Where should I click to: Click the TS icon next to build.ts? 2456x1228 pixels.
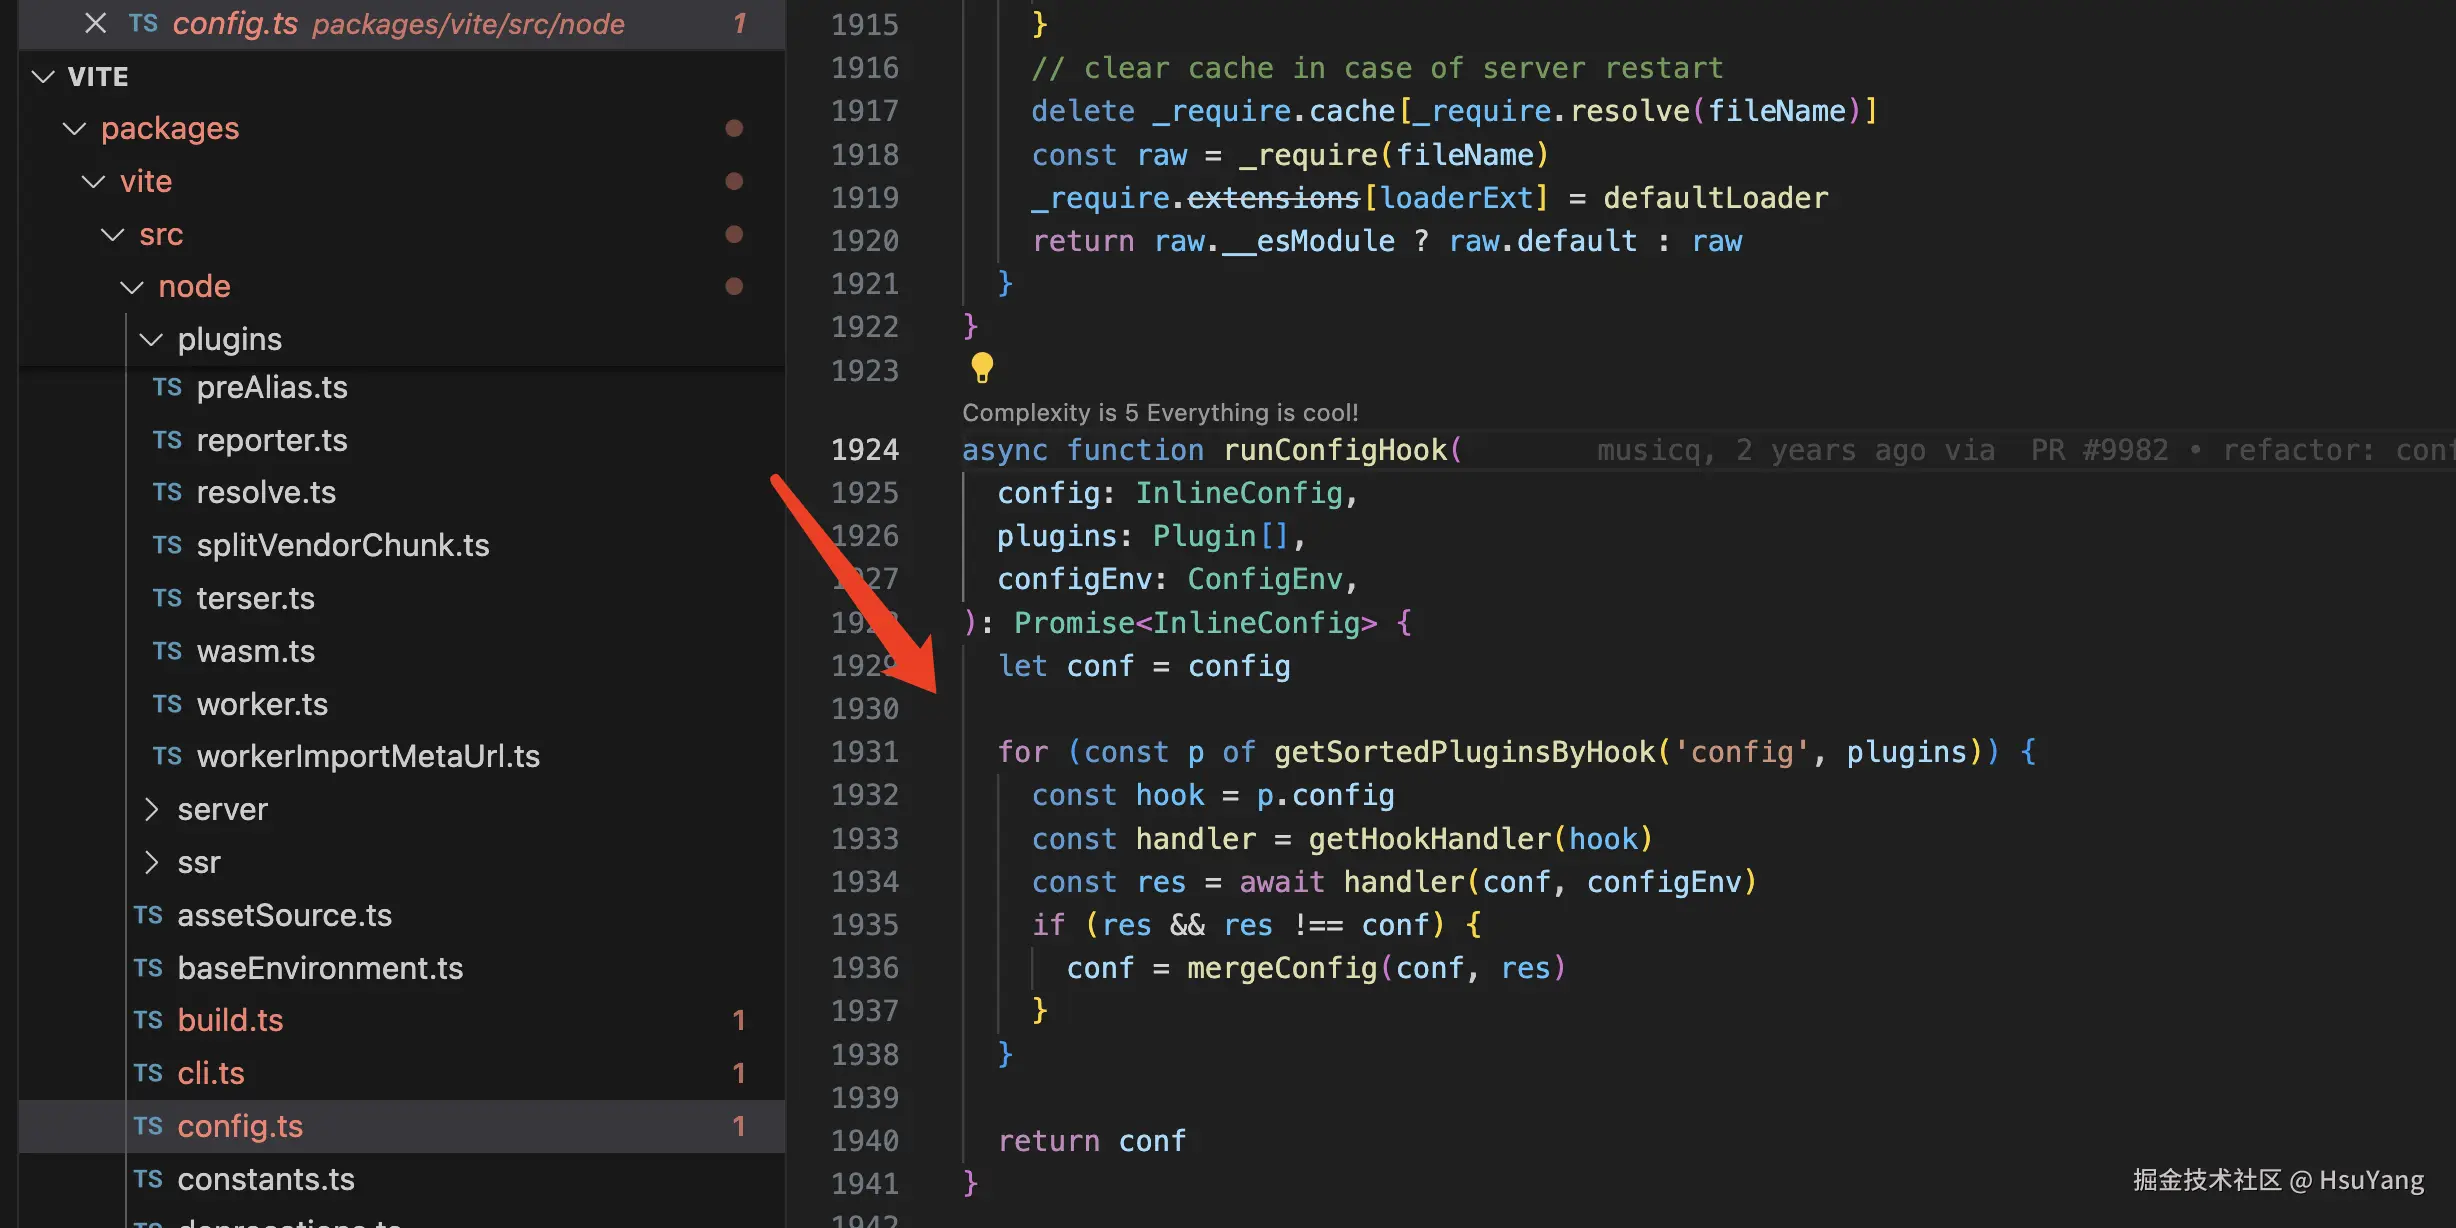pos(148,1021)
